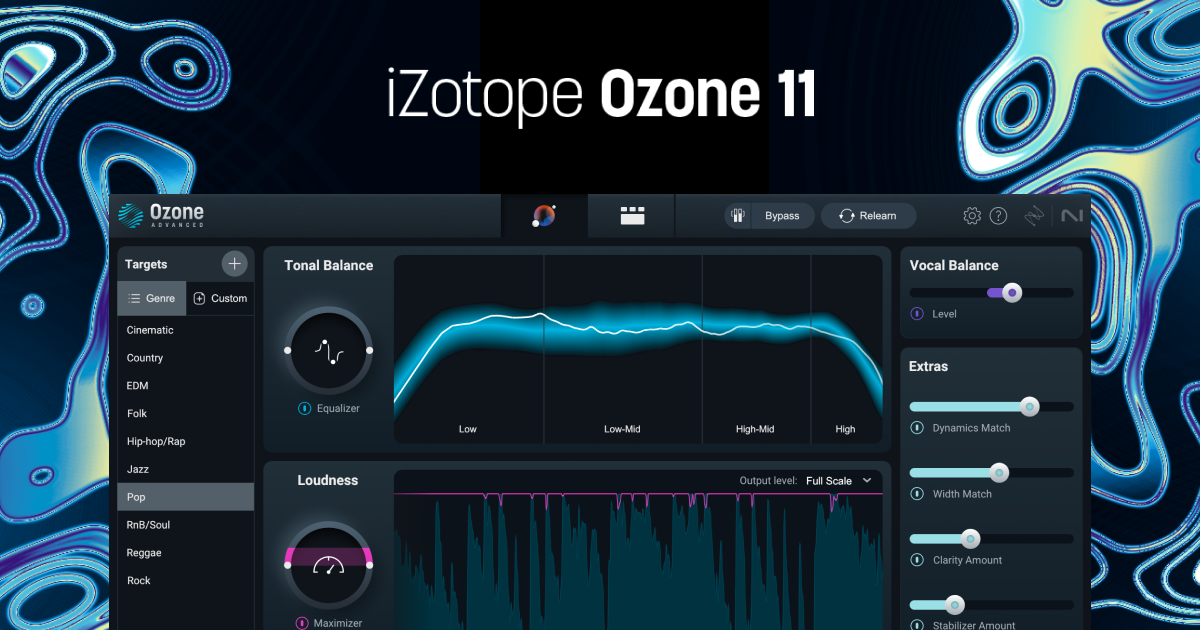Select the Reggae genre target

click(186, 553)
